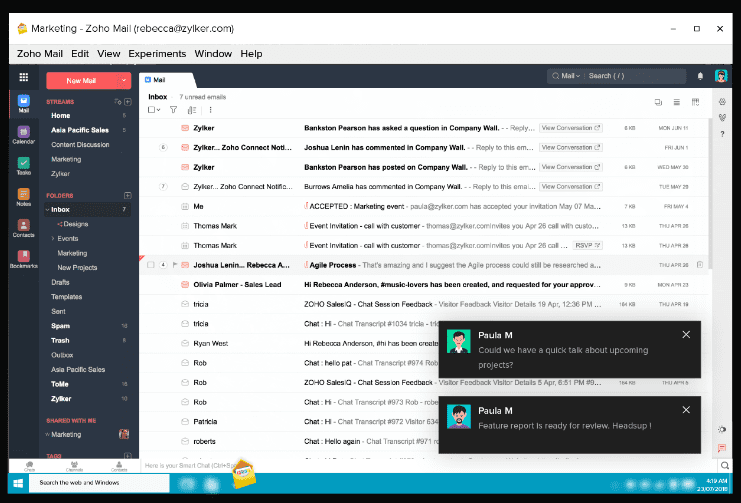741x503 pixels.
Task: Tick the checkbox on Joshua Lenin email row
Action: pos(151,265)
